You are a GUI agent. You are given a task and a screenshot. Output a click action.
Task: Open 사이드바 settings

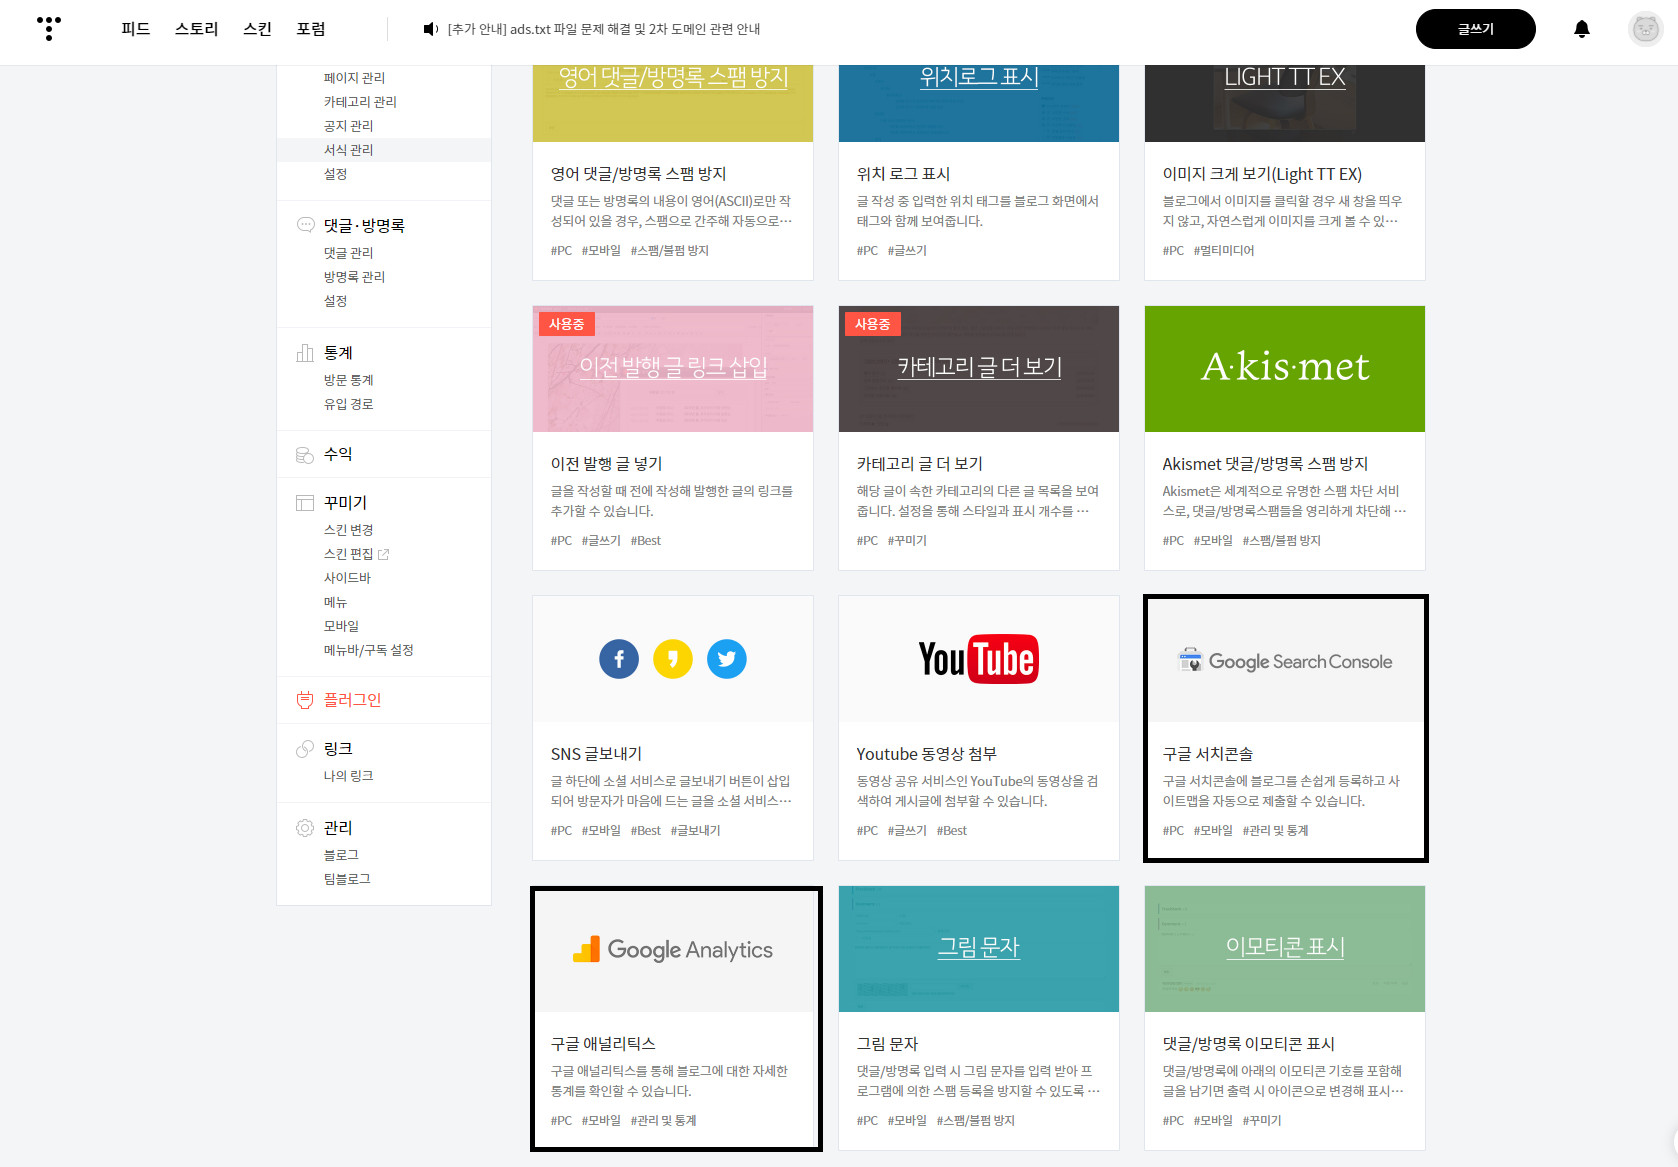[x=347, y=578]
